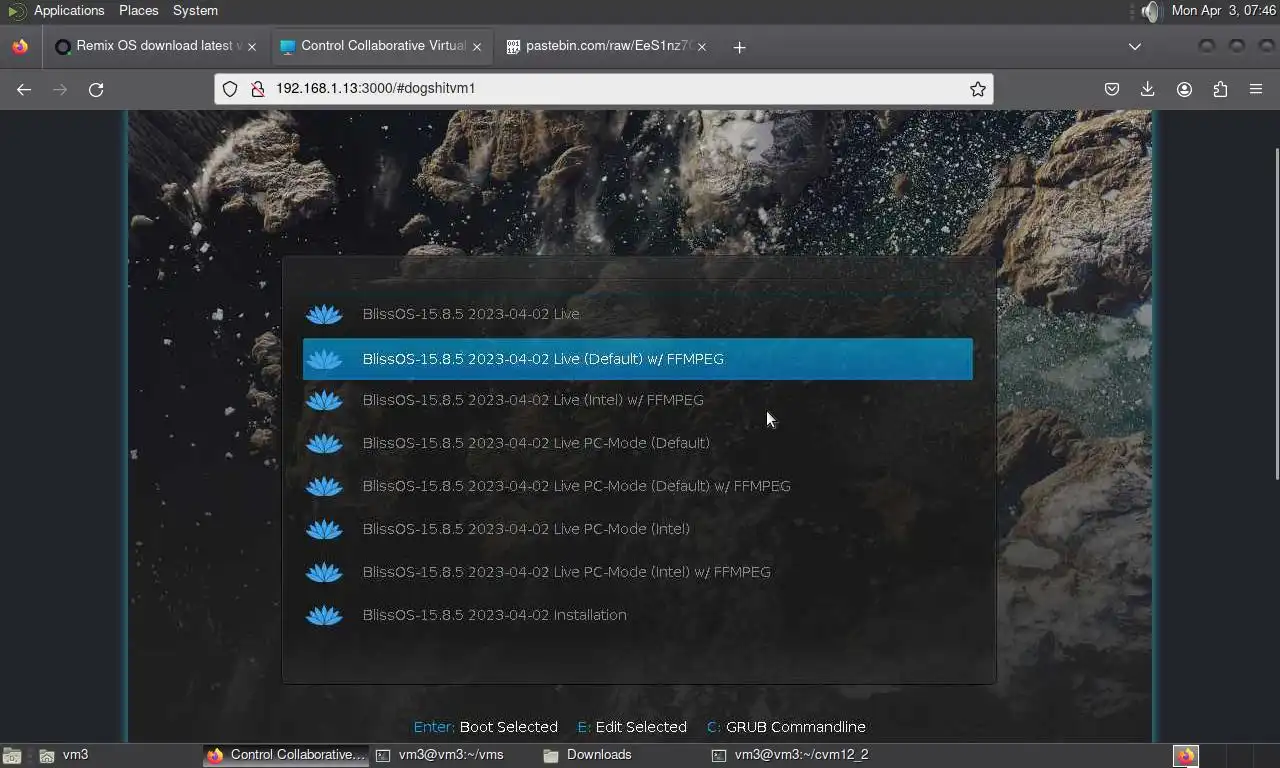Click the lotus icon beside the first Live entry
1280x768 pixels.
point(324,314)
